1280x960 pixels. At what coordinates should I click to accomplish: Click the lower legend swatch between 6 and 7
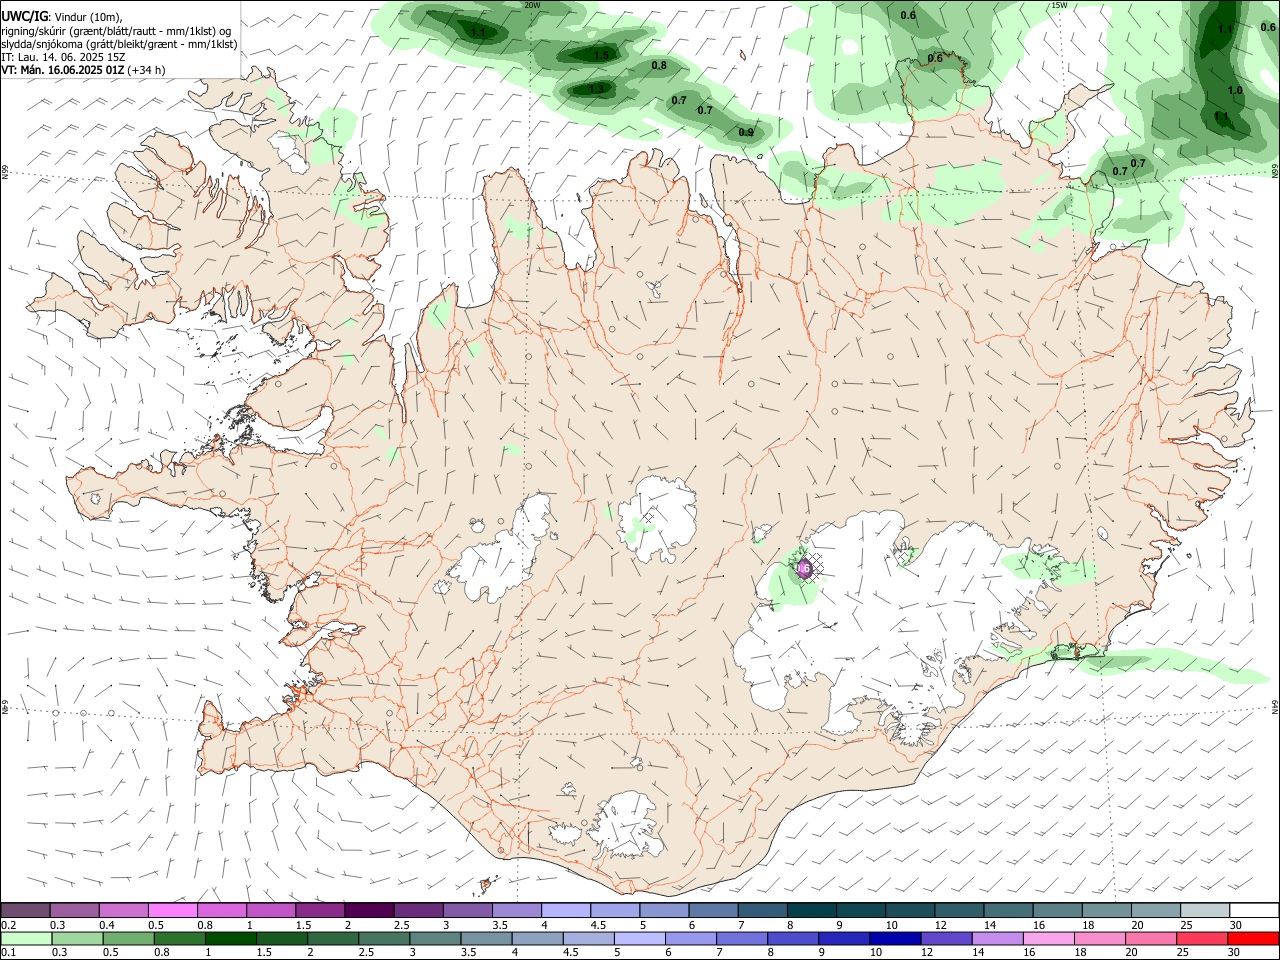tap(691, 938)
